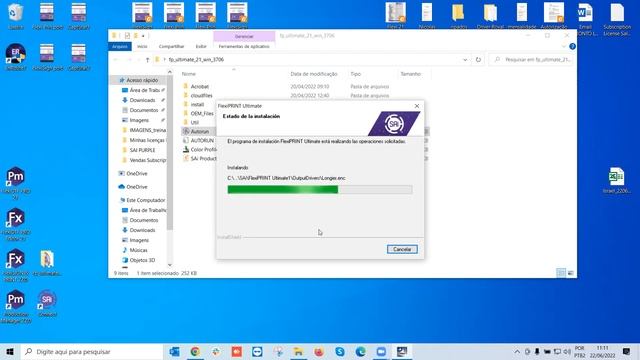Switch to large icons view layout

point(570,273)
